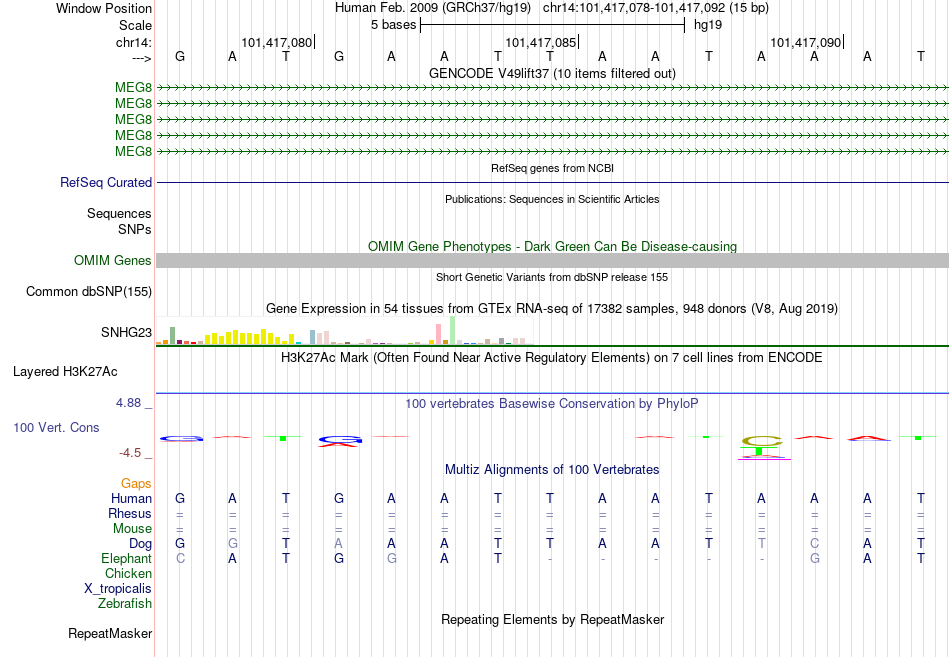Click the chr14: ruler label
This screenshot has height=657, width=950.
coord(134,42)
